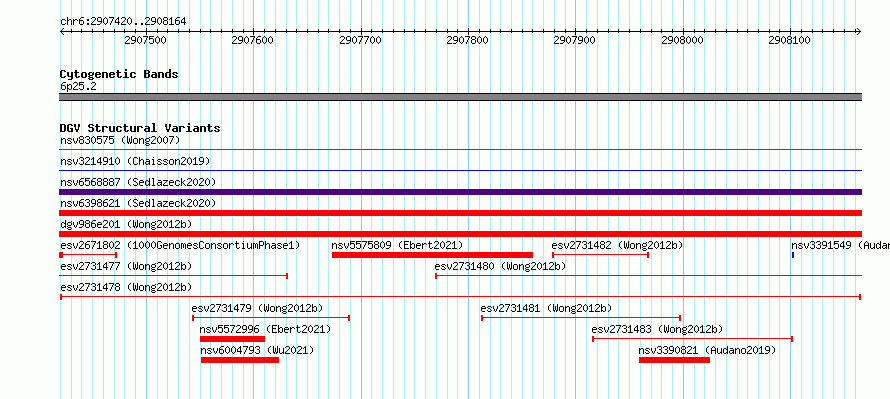Click the chr6:2907420..2908164 region label
890x399 pixels.
coord(123,22)
